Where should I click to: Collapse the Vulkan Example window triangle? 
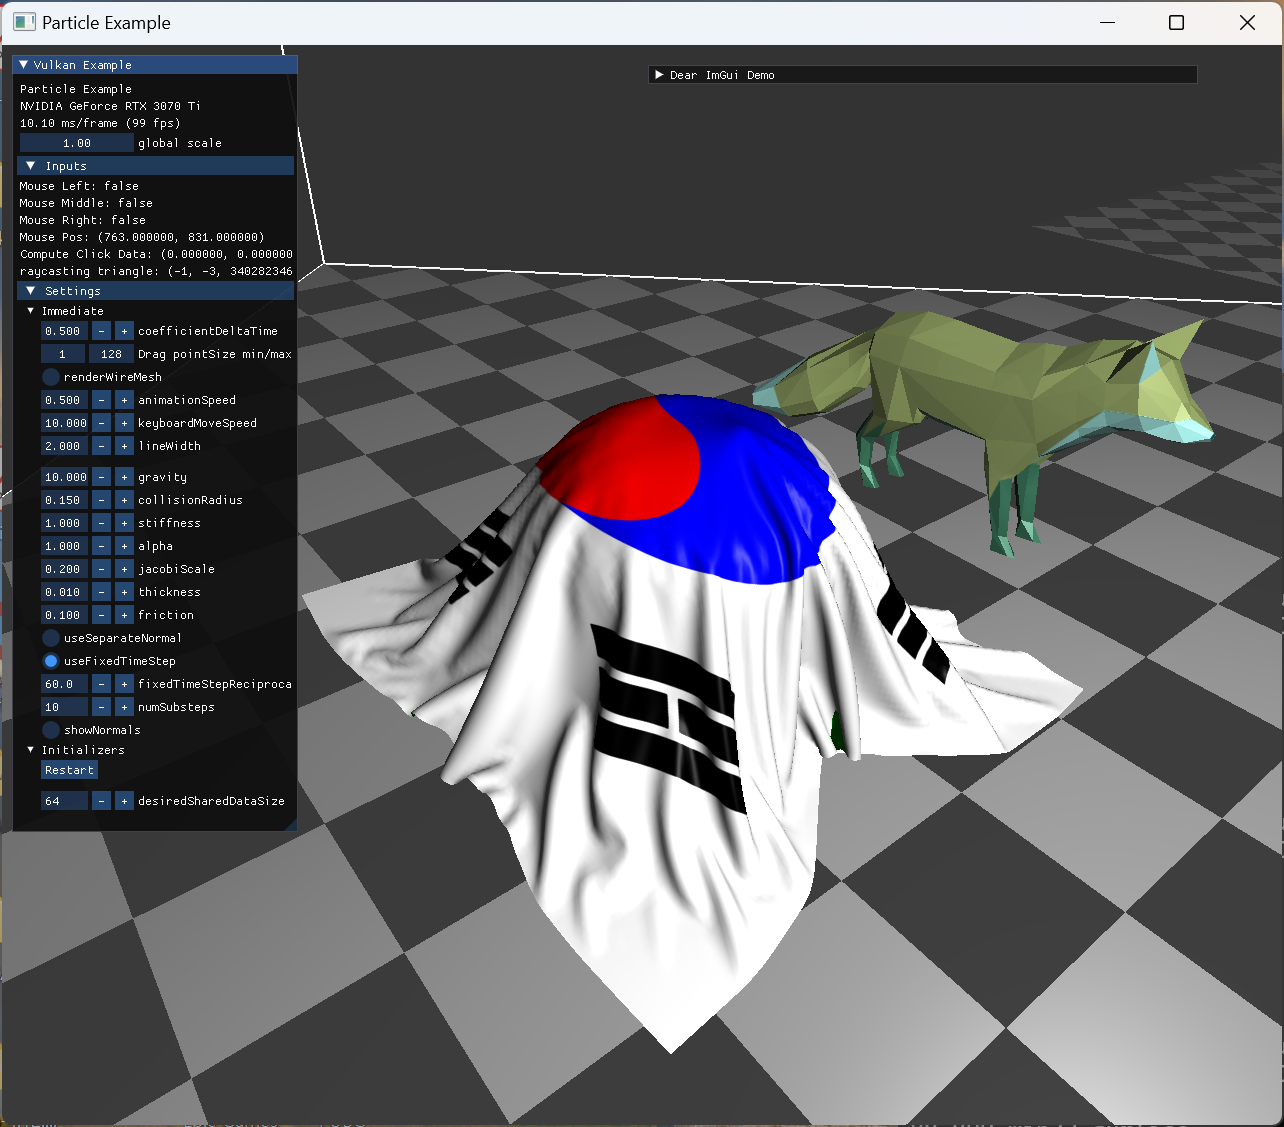(24, 65)
